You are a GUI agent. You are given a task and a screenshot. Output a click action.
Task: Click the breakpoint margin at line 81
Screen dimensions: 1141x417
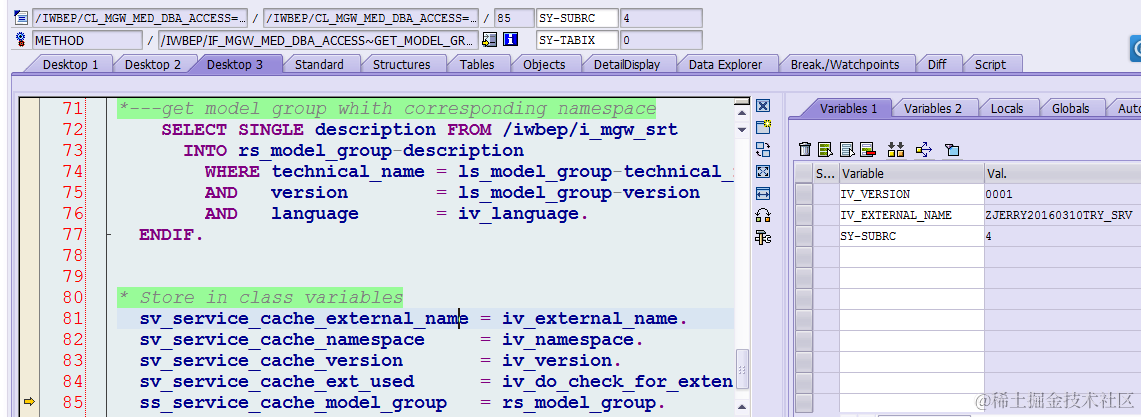point(29,318)
